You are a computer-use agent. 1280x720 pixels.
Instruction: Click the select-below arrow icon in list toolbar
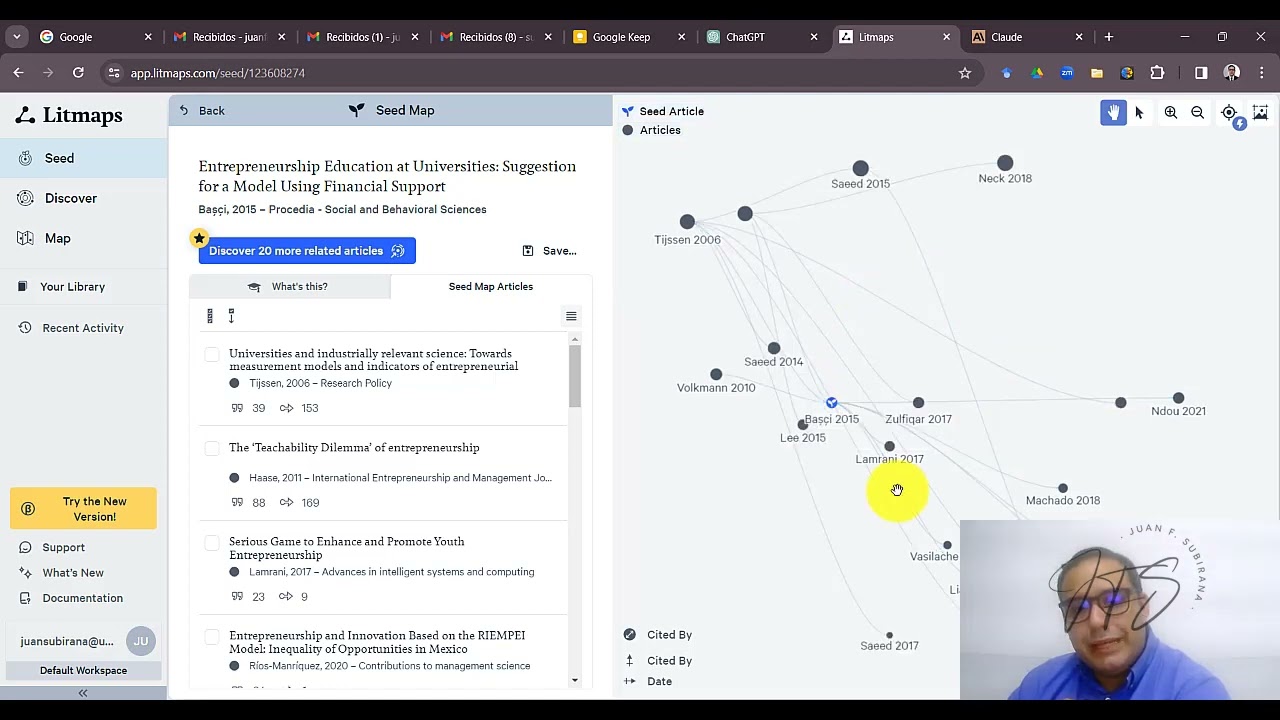click(x=231, y=316)
